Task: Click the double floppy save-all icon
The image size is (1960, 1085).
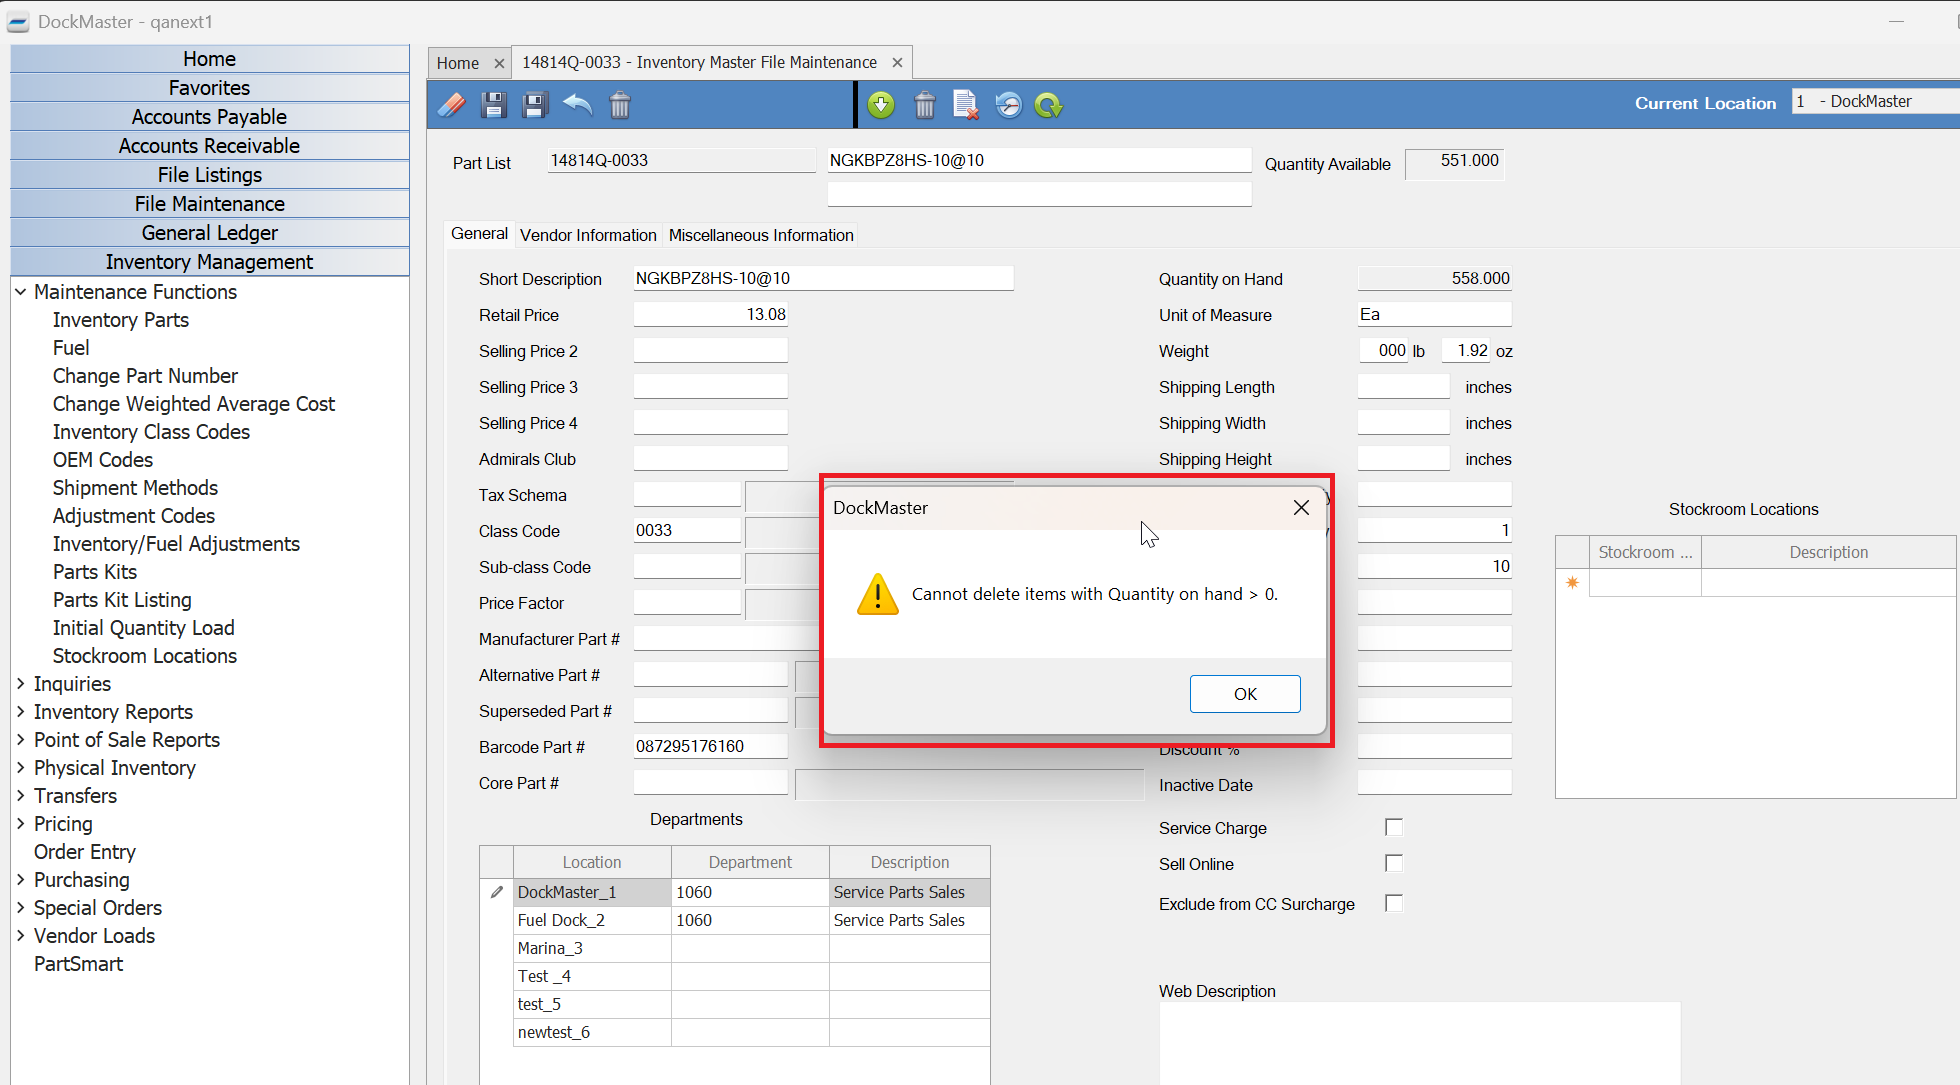Action: coord(536,105)
